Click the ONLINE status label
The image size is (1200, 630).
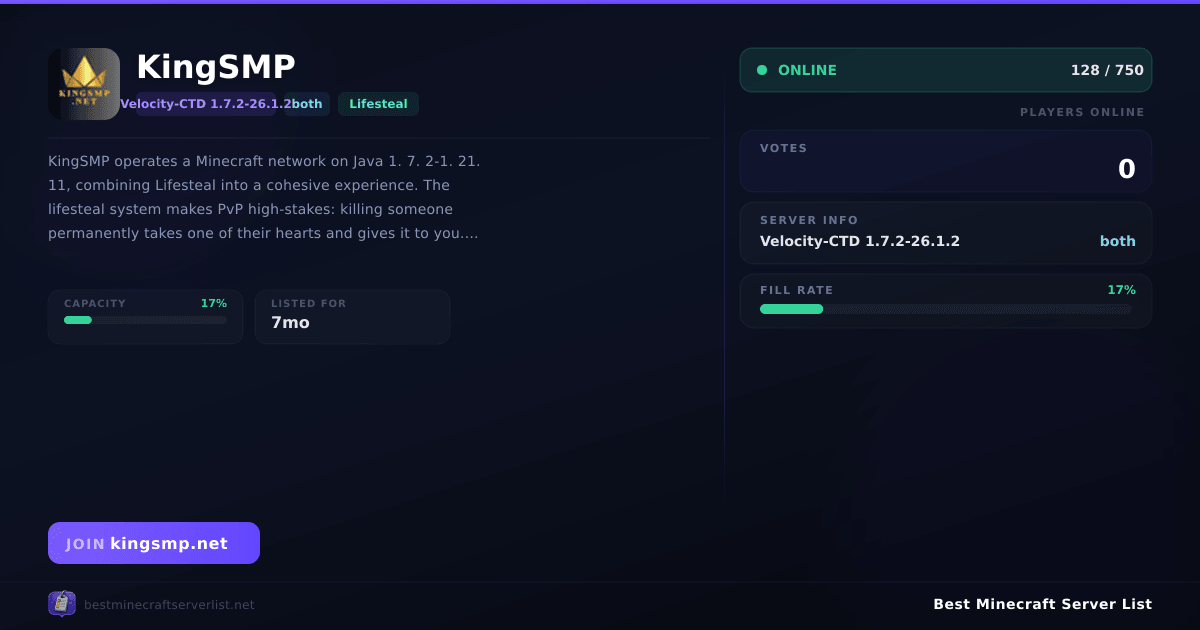tap(807, 70)
